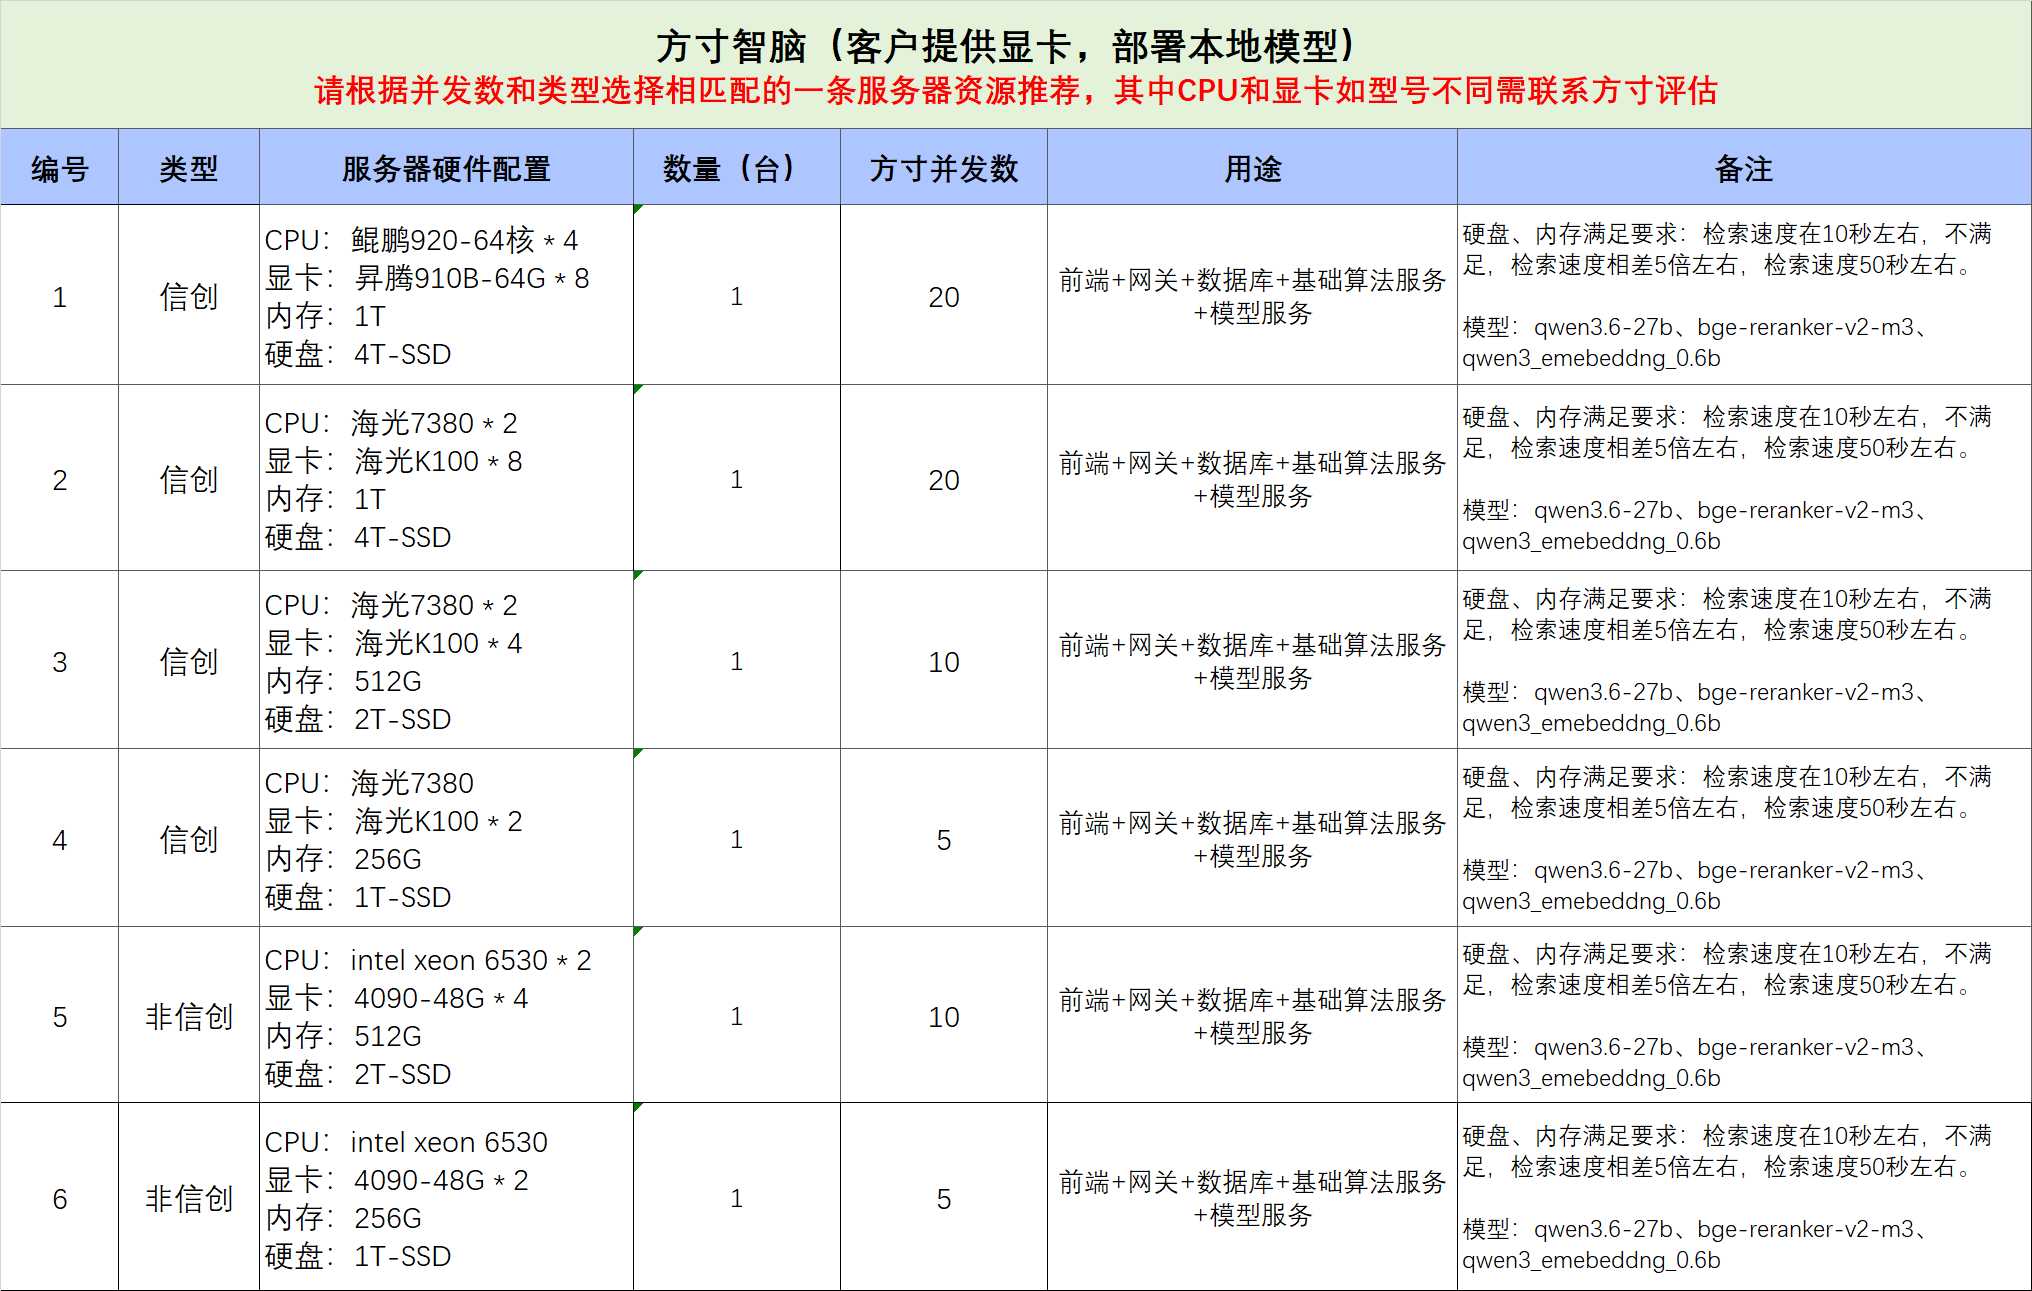This screenshot has width=2032, height=1291.
Task: Click the 信创 type cell in row 1
Action: [x=189, y=296]
